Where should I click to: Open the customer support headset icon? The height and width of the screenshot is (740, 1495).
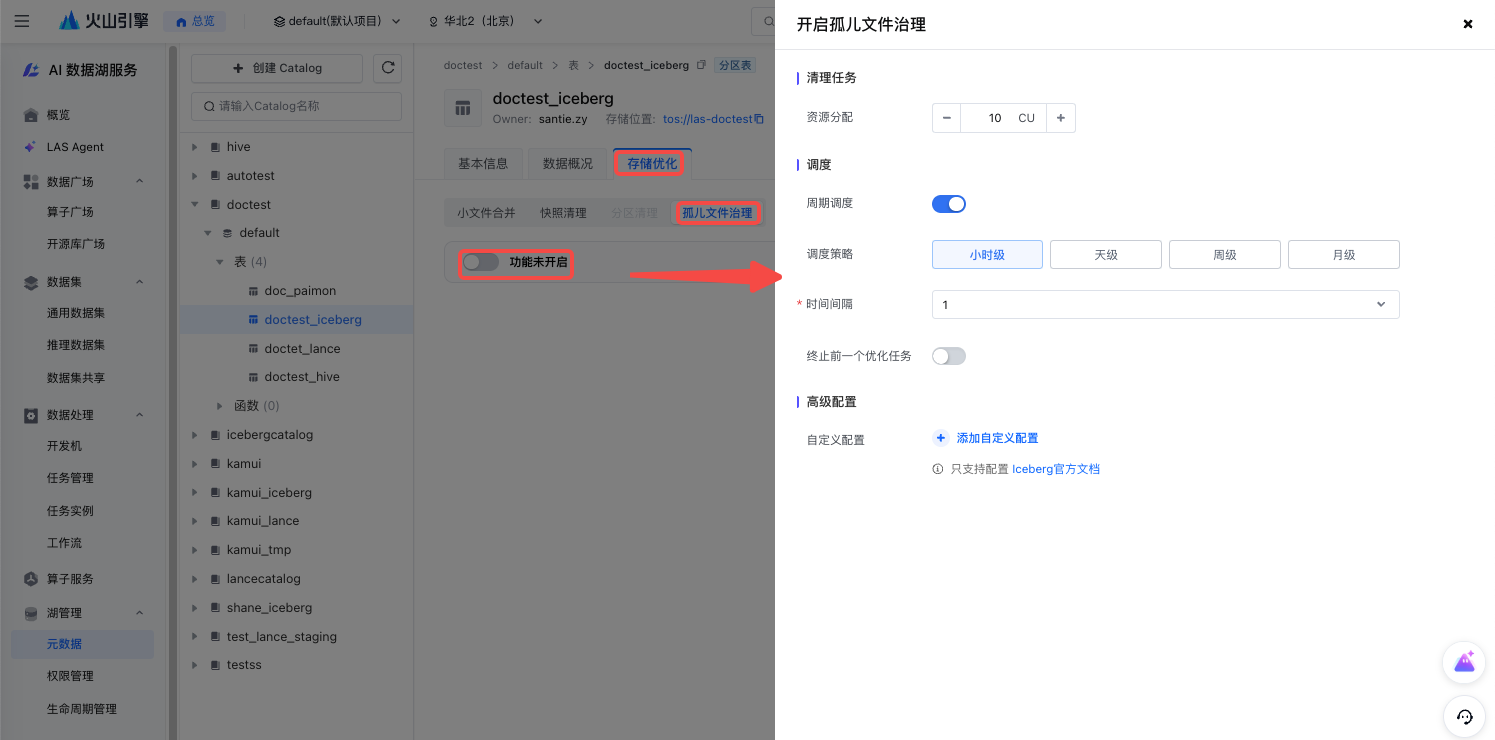coord(1465,717)
